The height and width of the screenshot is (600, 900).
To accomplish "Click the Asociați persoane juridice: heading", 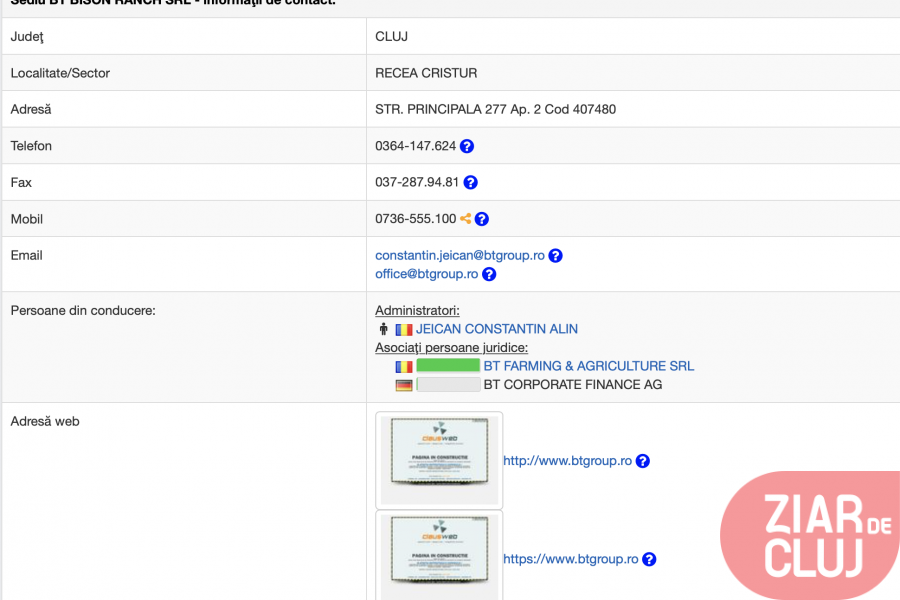I will pos(451,347).
